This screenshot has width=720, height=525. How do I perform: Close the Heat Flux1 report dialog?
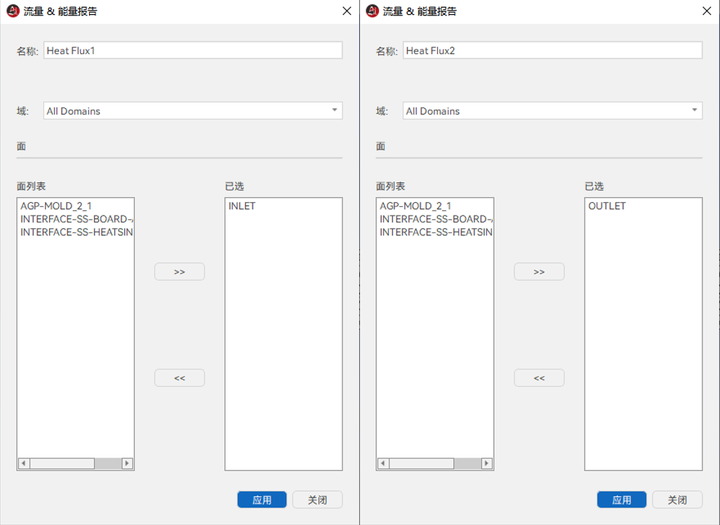347,11
